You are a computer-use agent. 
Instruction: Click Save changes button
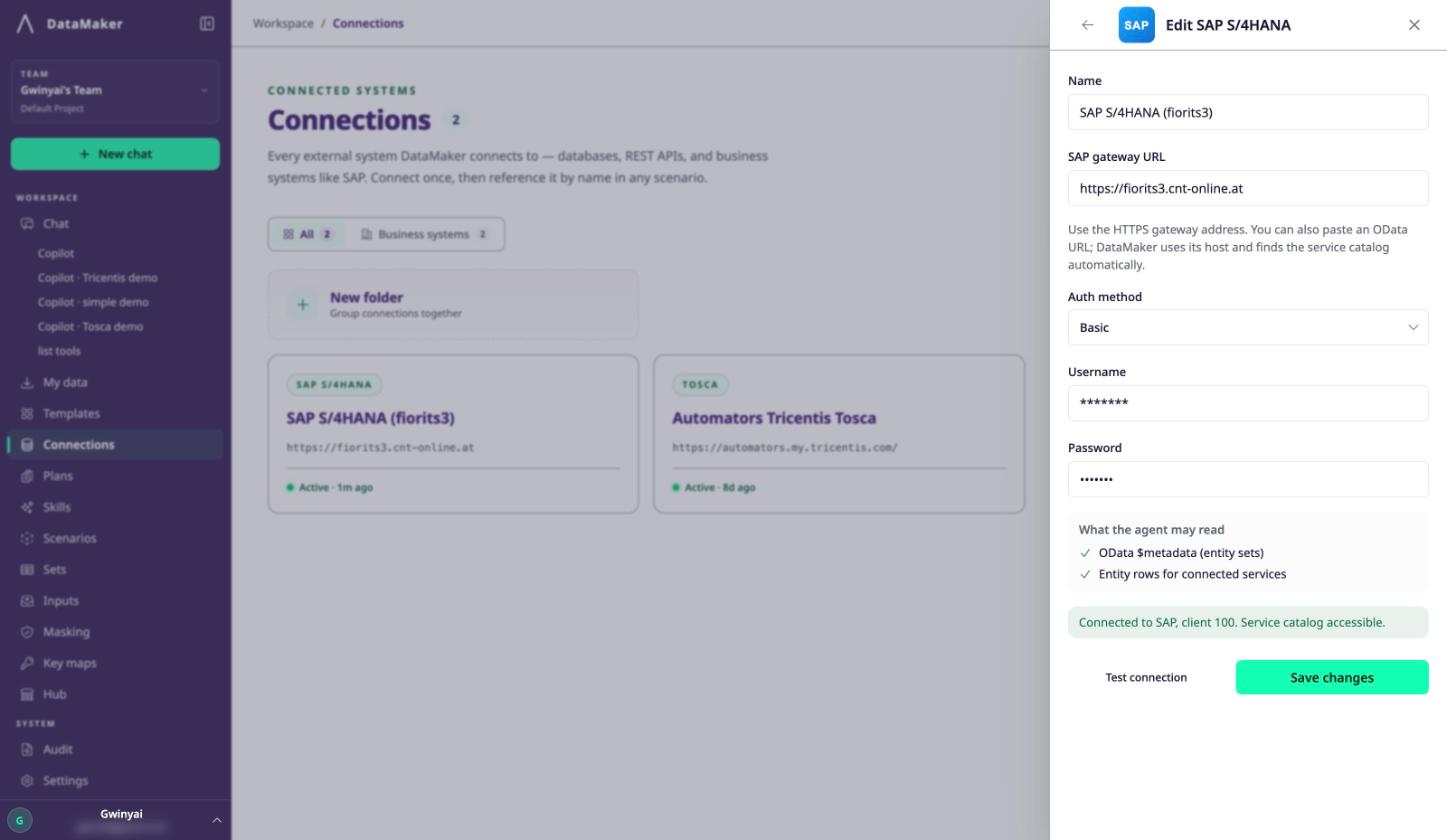coord(1332,678)
